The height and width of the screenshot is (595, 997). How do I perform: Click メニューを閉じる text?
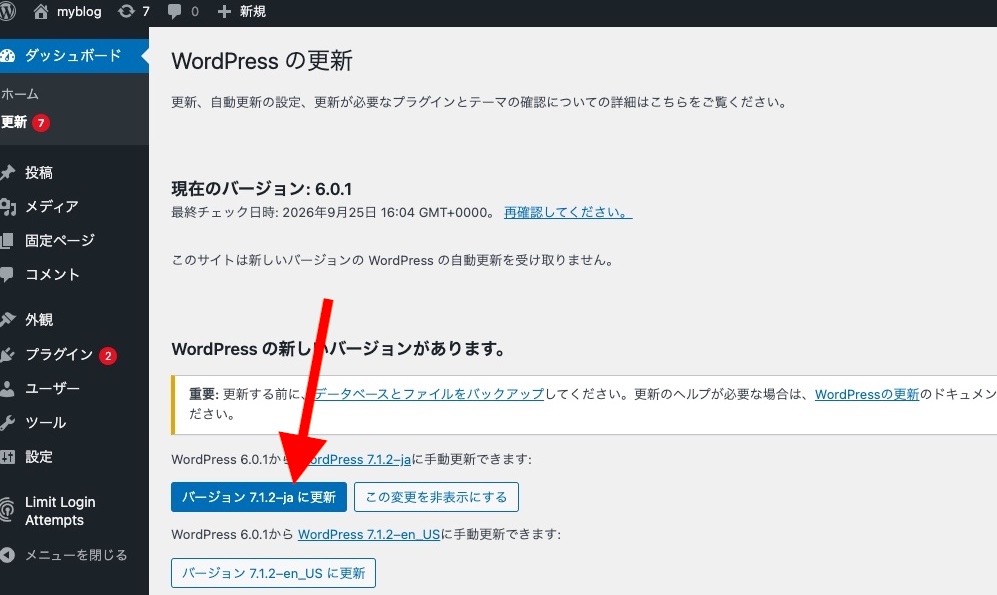76,555
